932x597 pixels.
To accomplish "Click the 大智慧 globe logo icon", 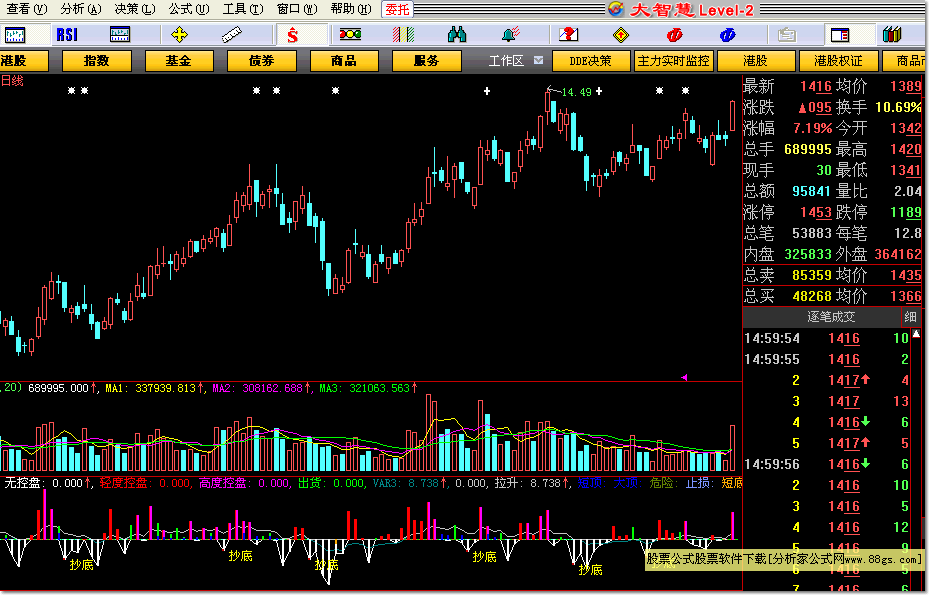I will (616, 9).
